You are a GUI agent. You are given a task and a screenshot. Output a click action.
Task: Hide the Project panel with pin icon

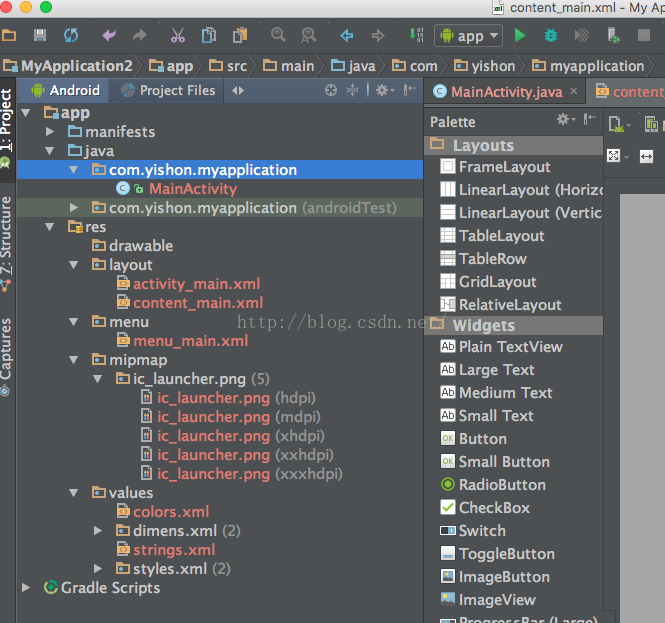click(x=410, y=90)
